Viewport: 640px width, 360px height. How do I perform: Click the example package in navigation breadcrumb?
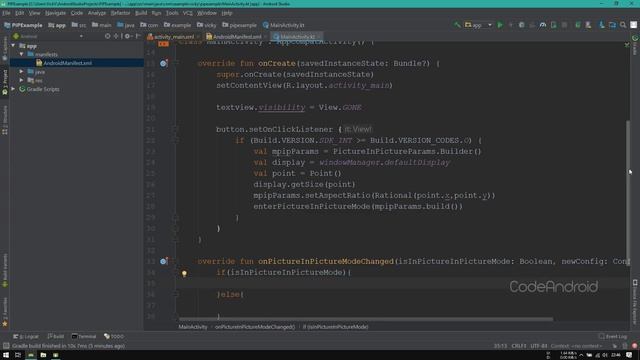(x=178, y=25)
